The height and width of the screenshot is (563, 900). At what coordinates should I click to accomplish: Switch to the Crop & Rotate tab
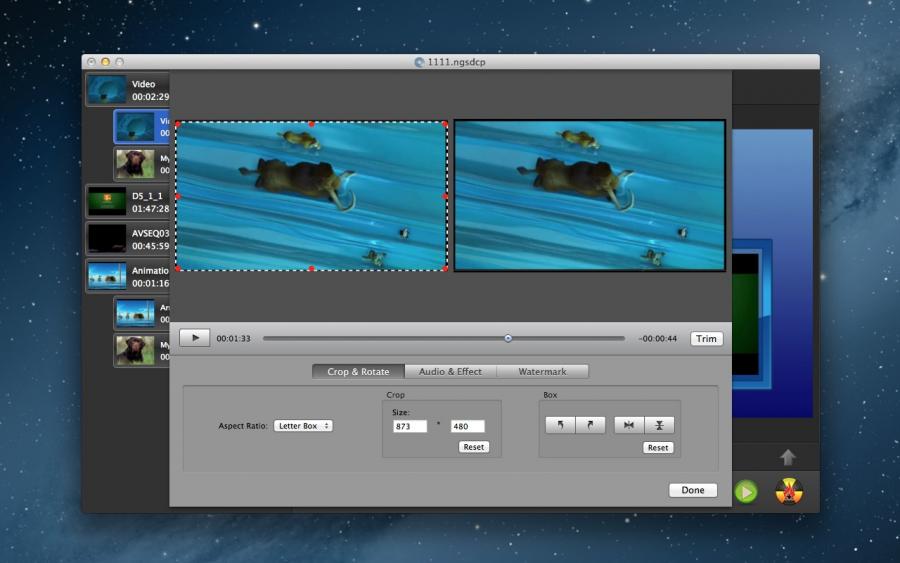pos(358,371)
